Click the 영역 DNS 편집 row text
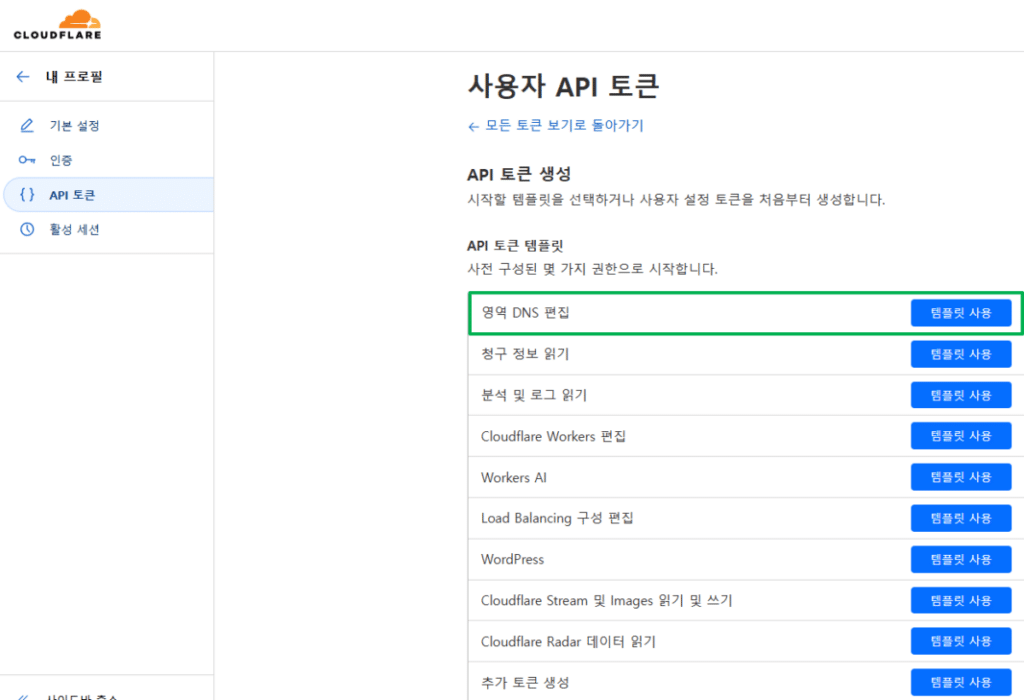1024x700 pixels. pos(525,313)
